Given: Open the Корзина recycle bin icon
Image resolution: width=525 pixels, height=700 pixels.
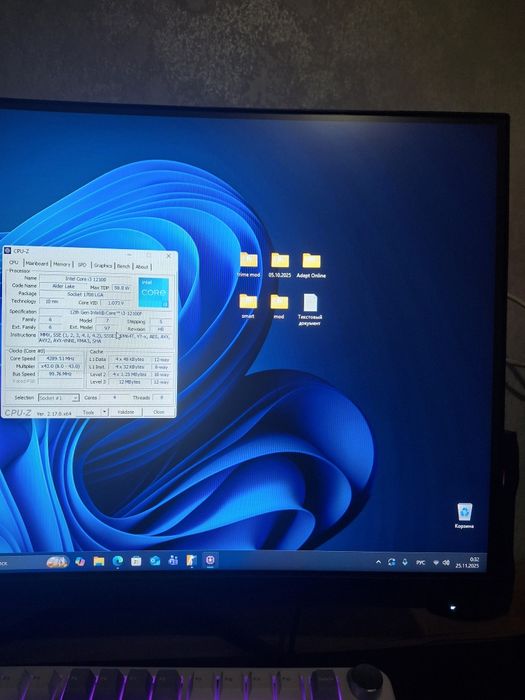Looking at the screenshot, I should click(x=464, y=515).
